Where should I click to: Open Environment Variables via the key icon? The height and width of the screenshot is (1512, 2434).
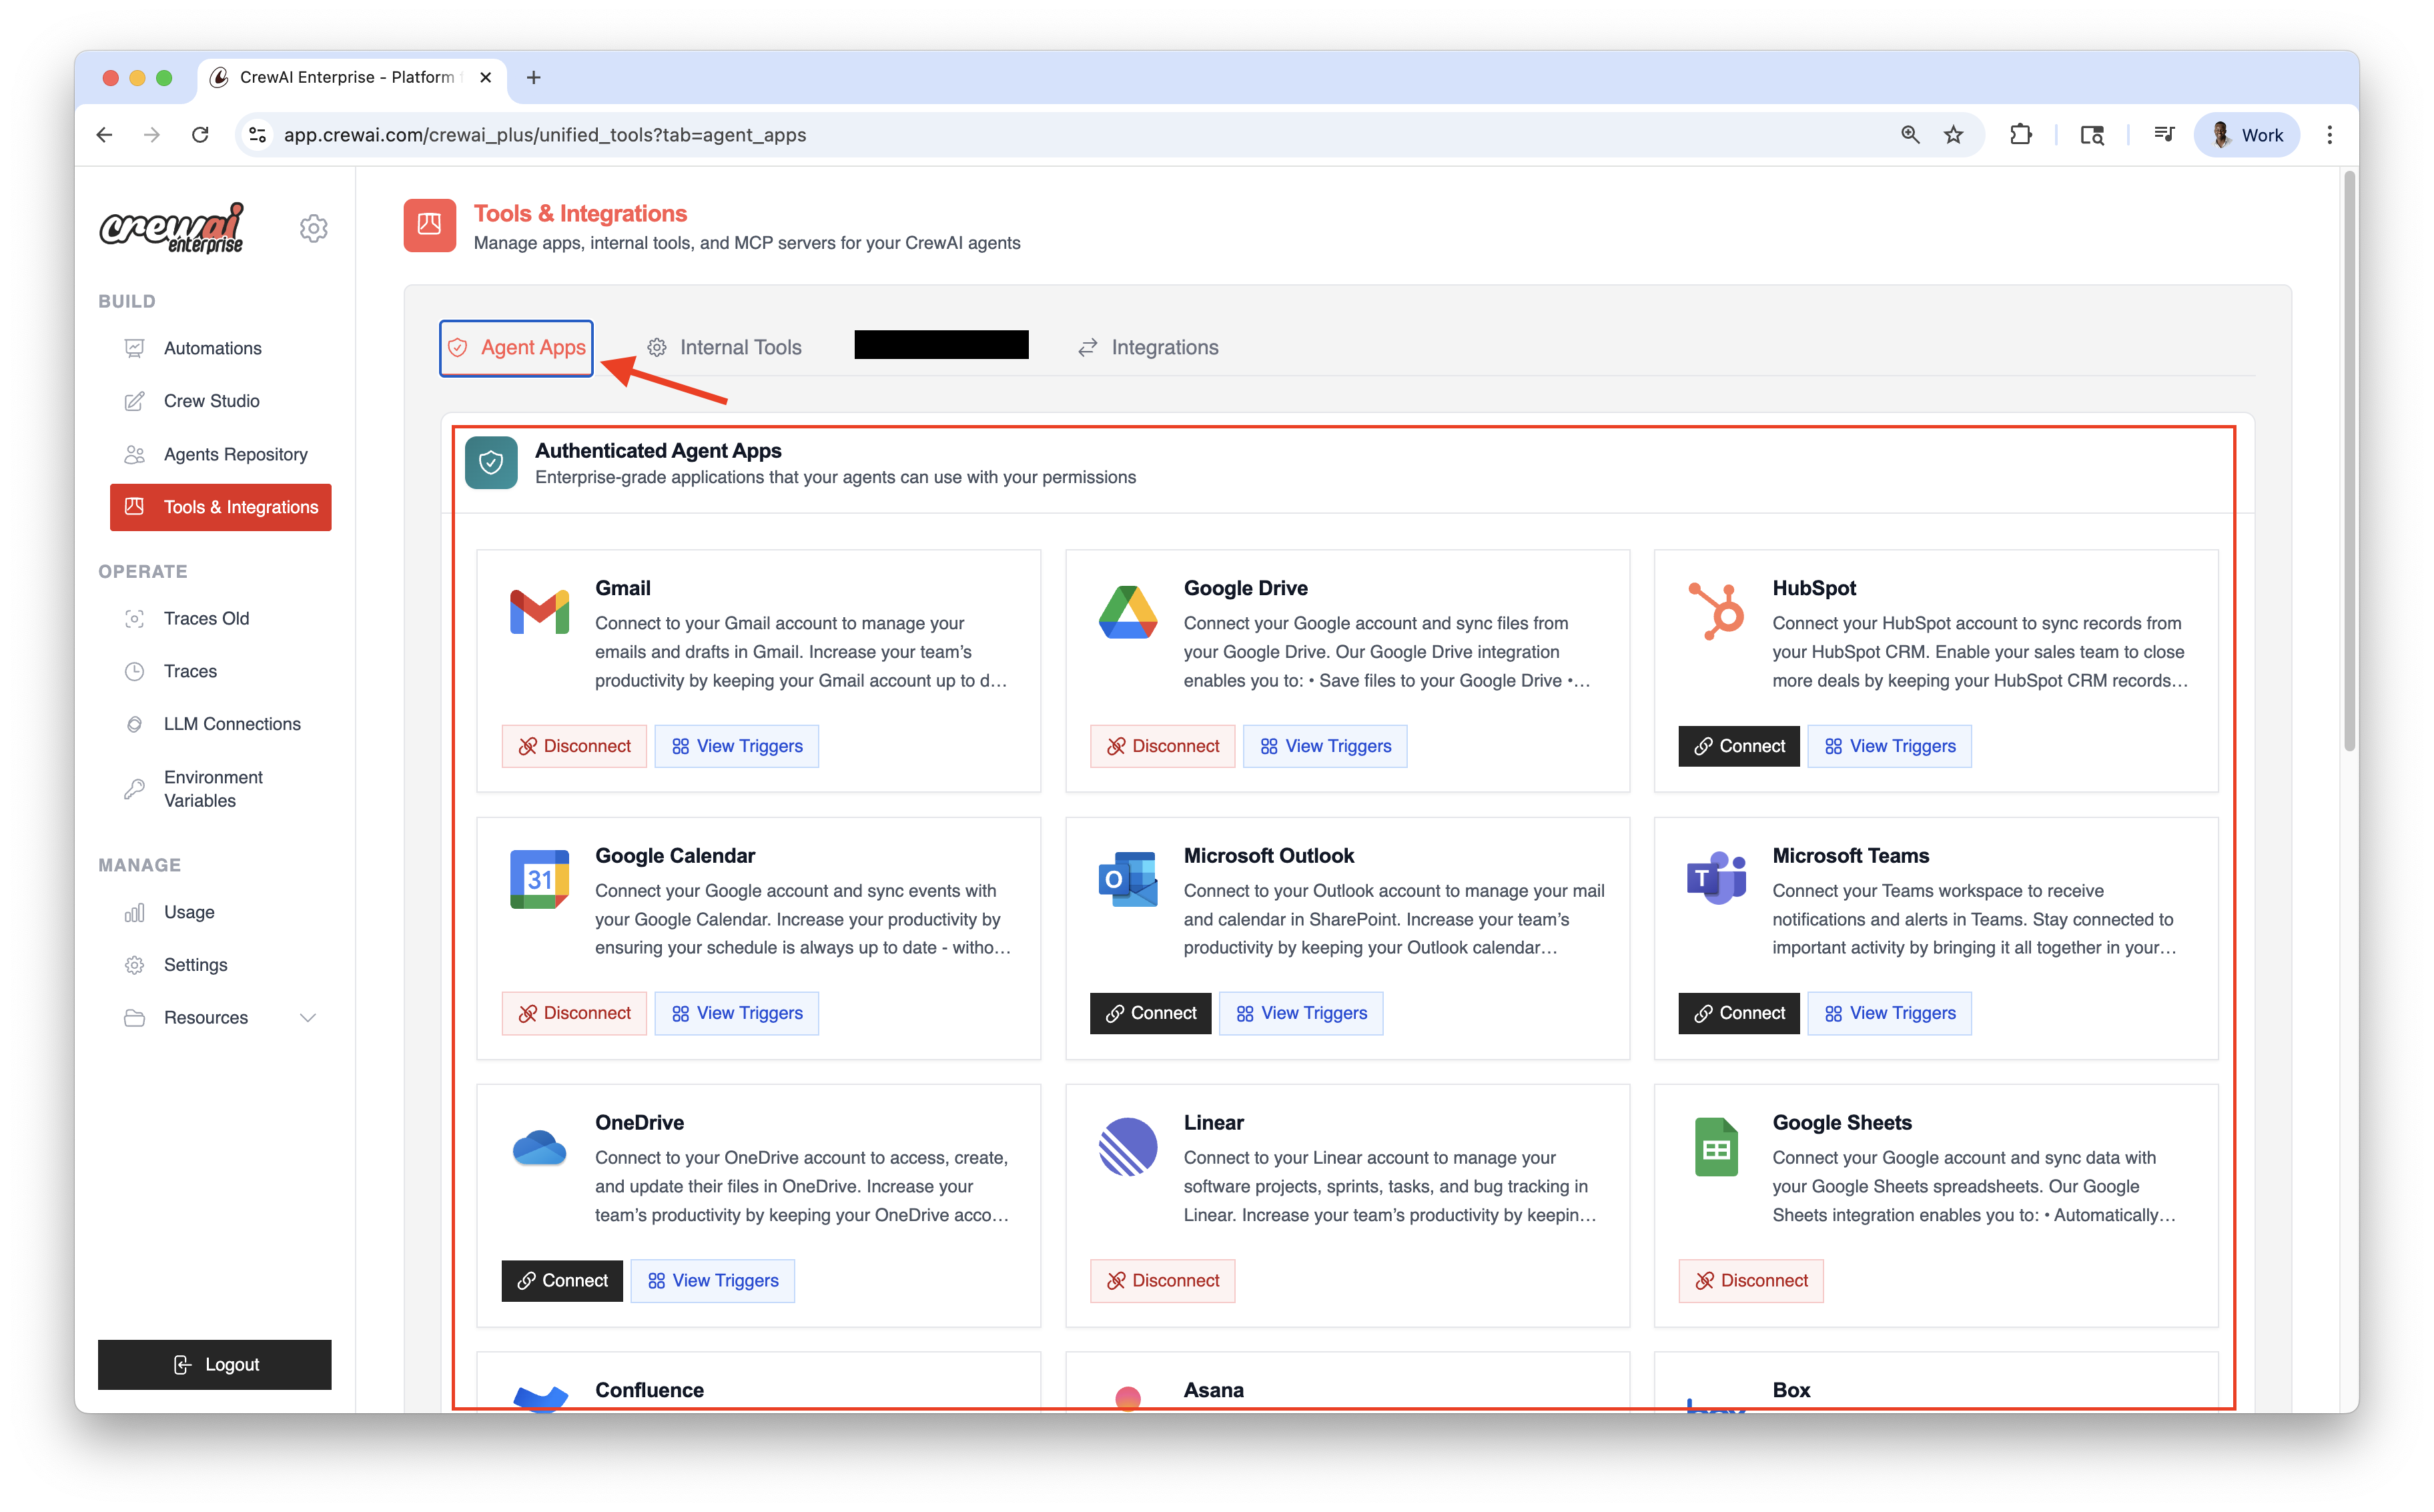coord(135,788)
